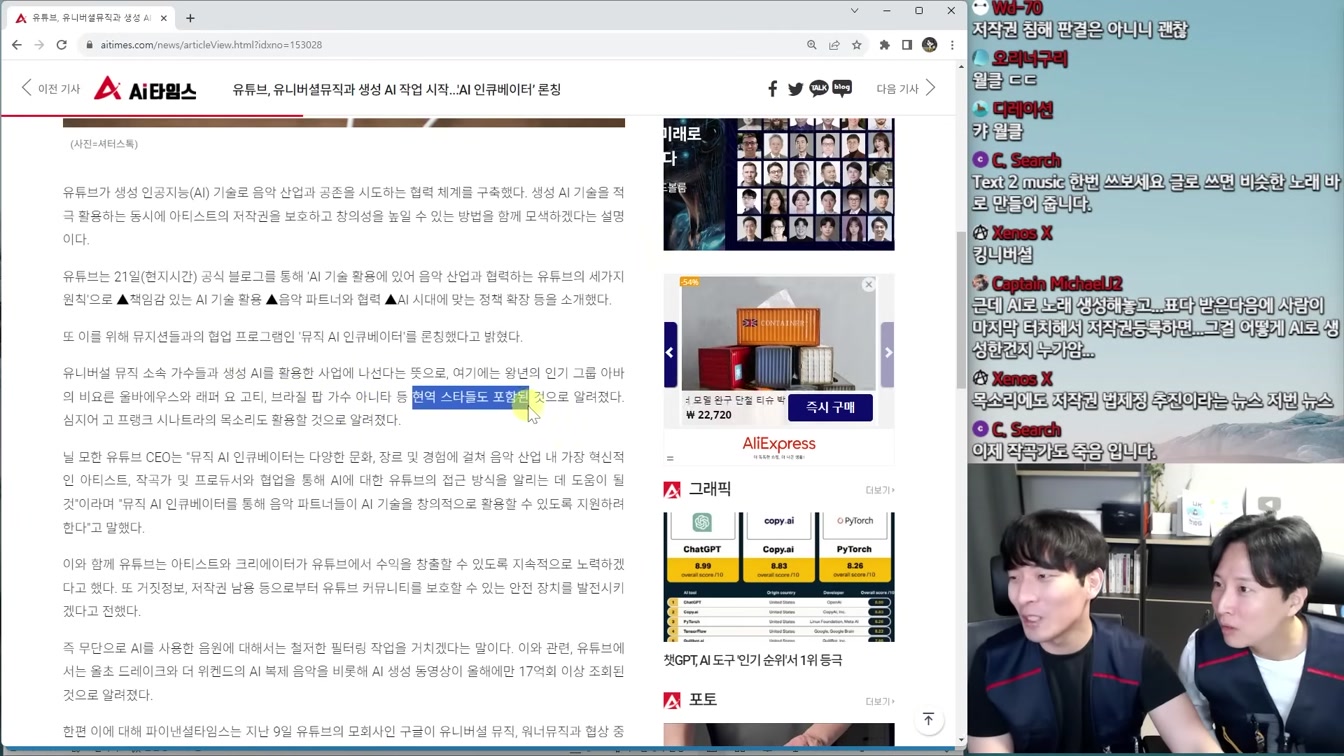Open the Chrome profile avatar
This screenshot has width=1344, height=756.
[x=930, y=45]
